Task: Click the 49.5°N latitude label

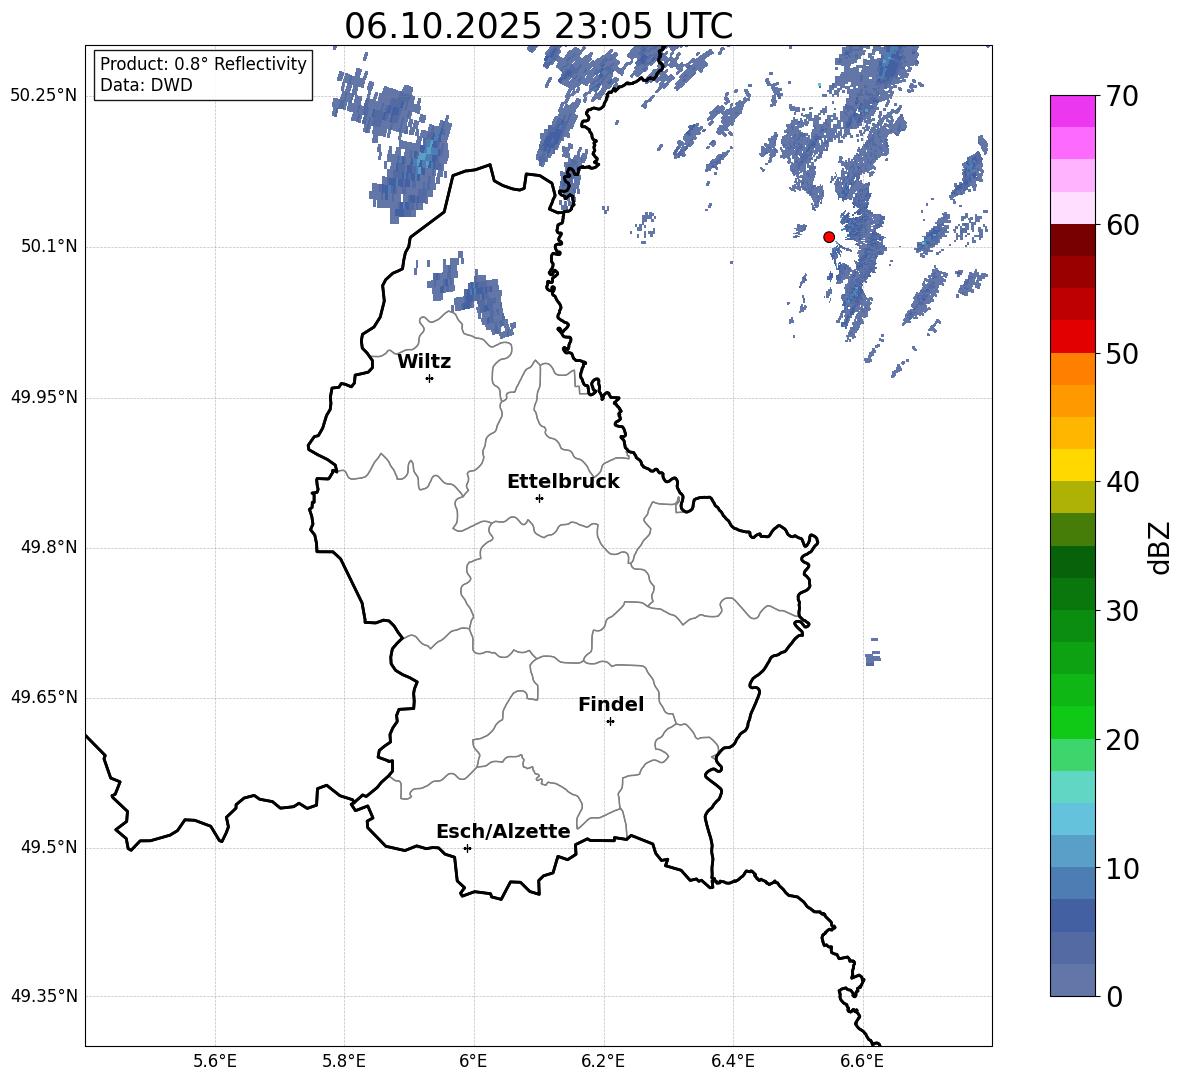Action: (x=48, y=847)
